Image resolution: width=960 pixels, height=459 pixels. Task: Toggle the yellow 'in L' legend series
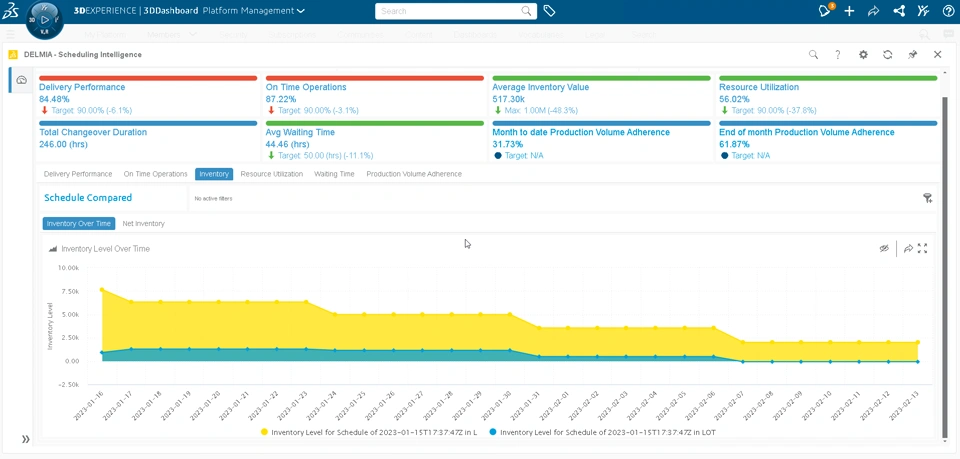click(x=369, y=431)
